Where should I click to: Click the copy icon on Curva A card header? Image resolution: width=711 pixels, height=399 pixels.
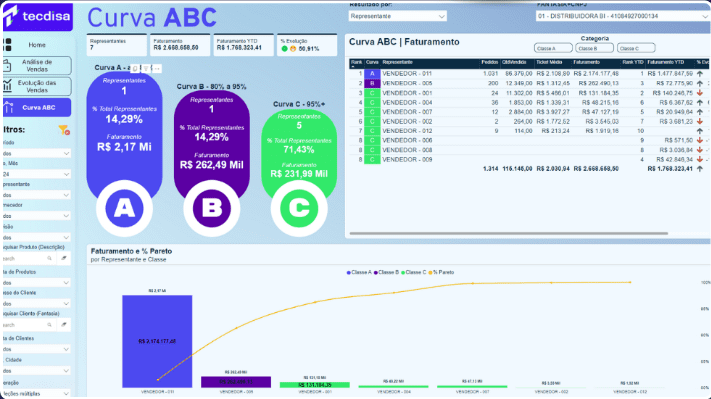[135, 68]
